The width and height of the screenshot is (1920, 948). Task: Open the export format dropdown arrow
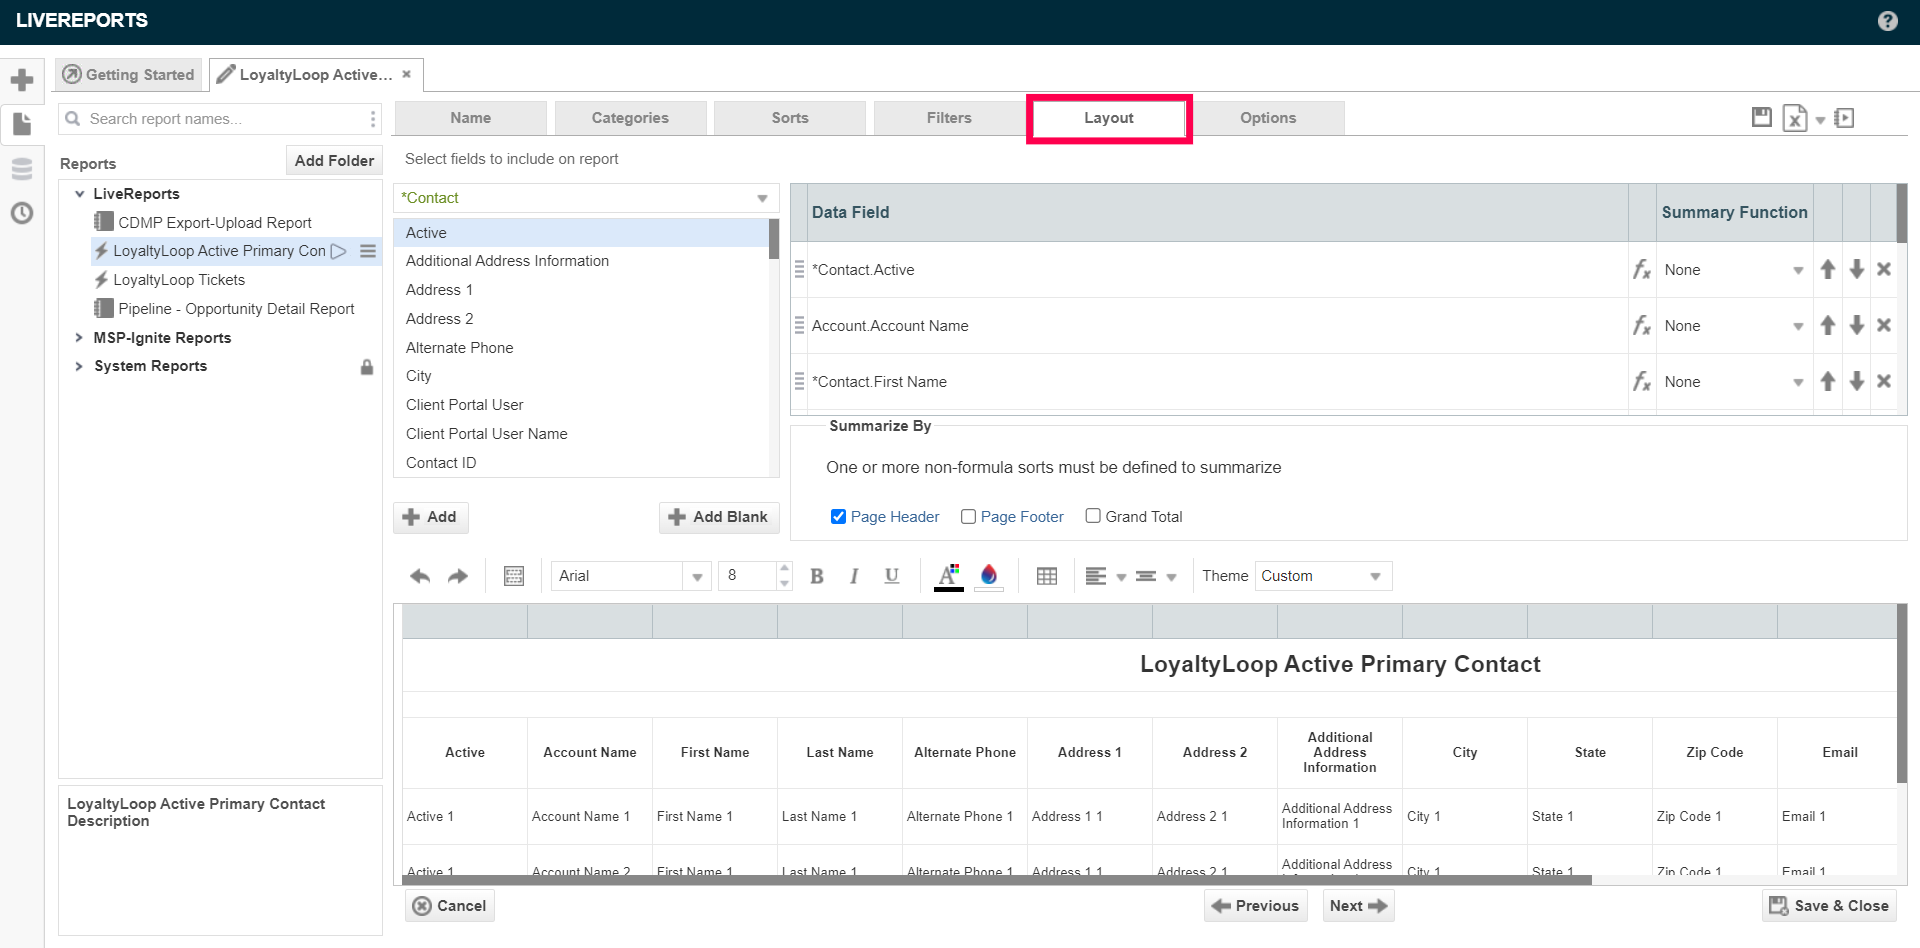tap(1820, 120)
